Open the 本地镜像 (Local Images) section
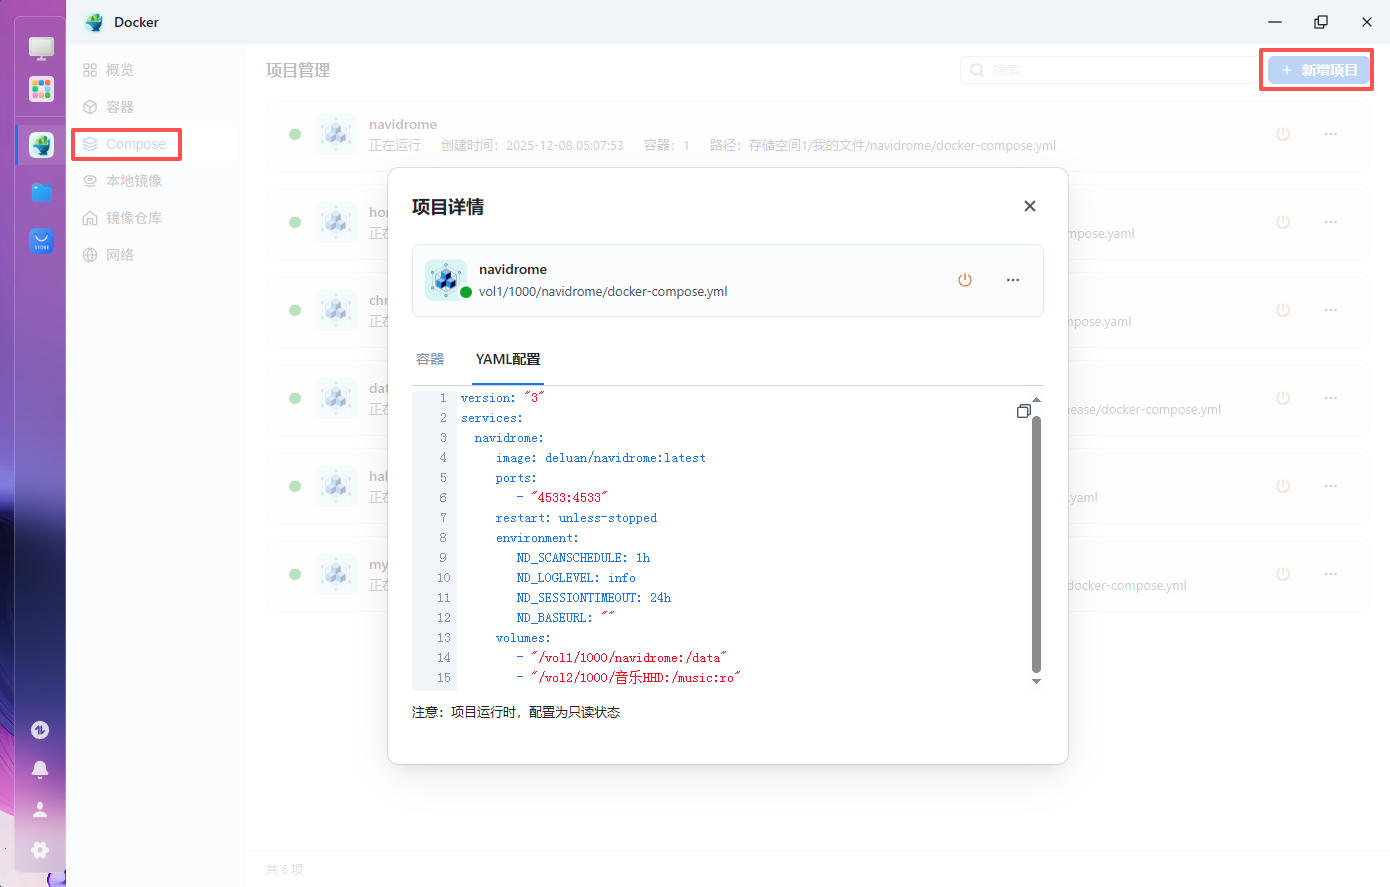Screen dimensions: 1390x887 [90, 181]
